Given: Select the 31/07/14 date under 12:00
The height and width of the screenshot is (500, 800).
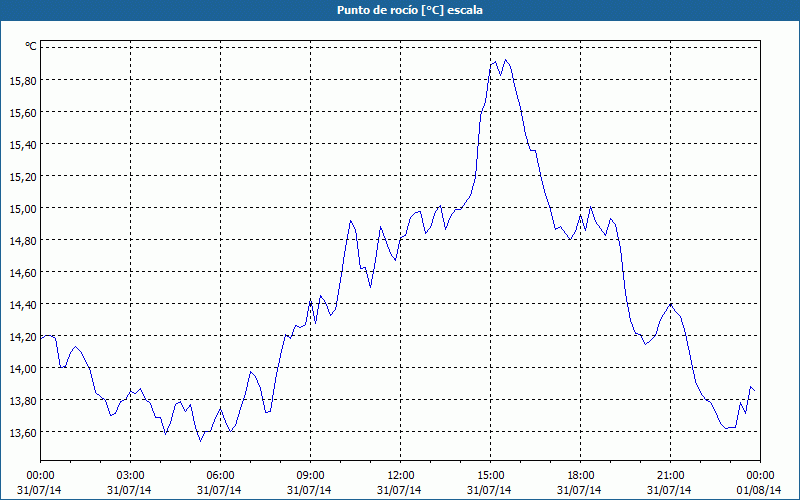Looking at the screenshot, I should pos(399,490).
